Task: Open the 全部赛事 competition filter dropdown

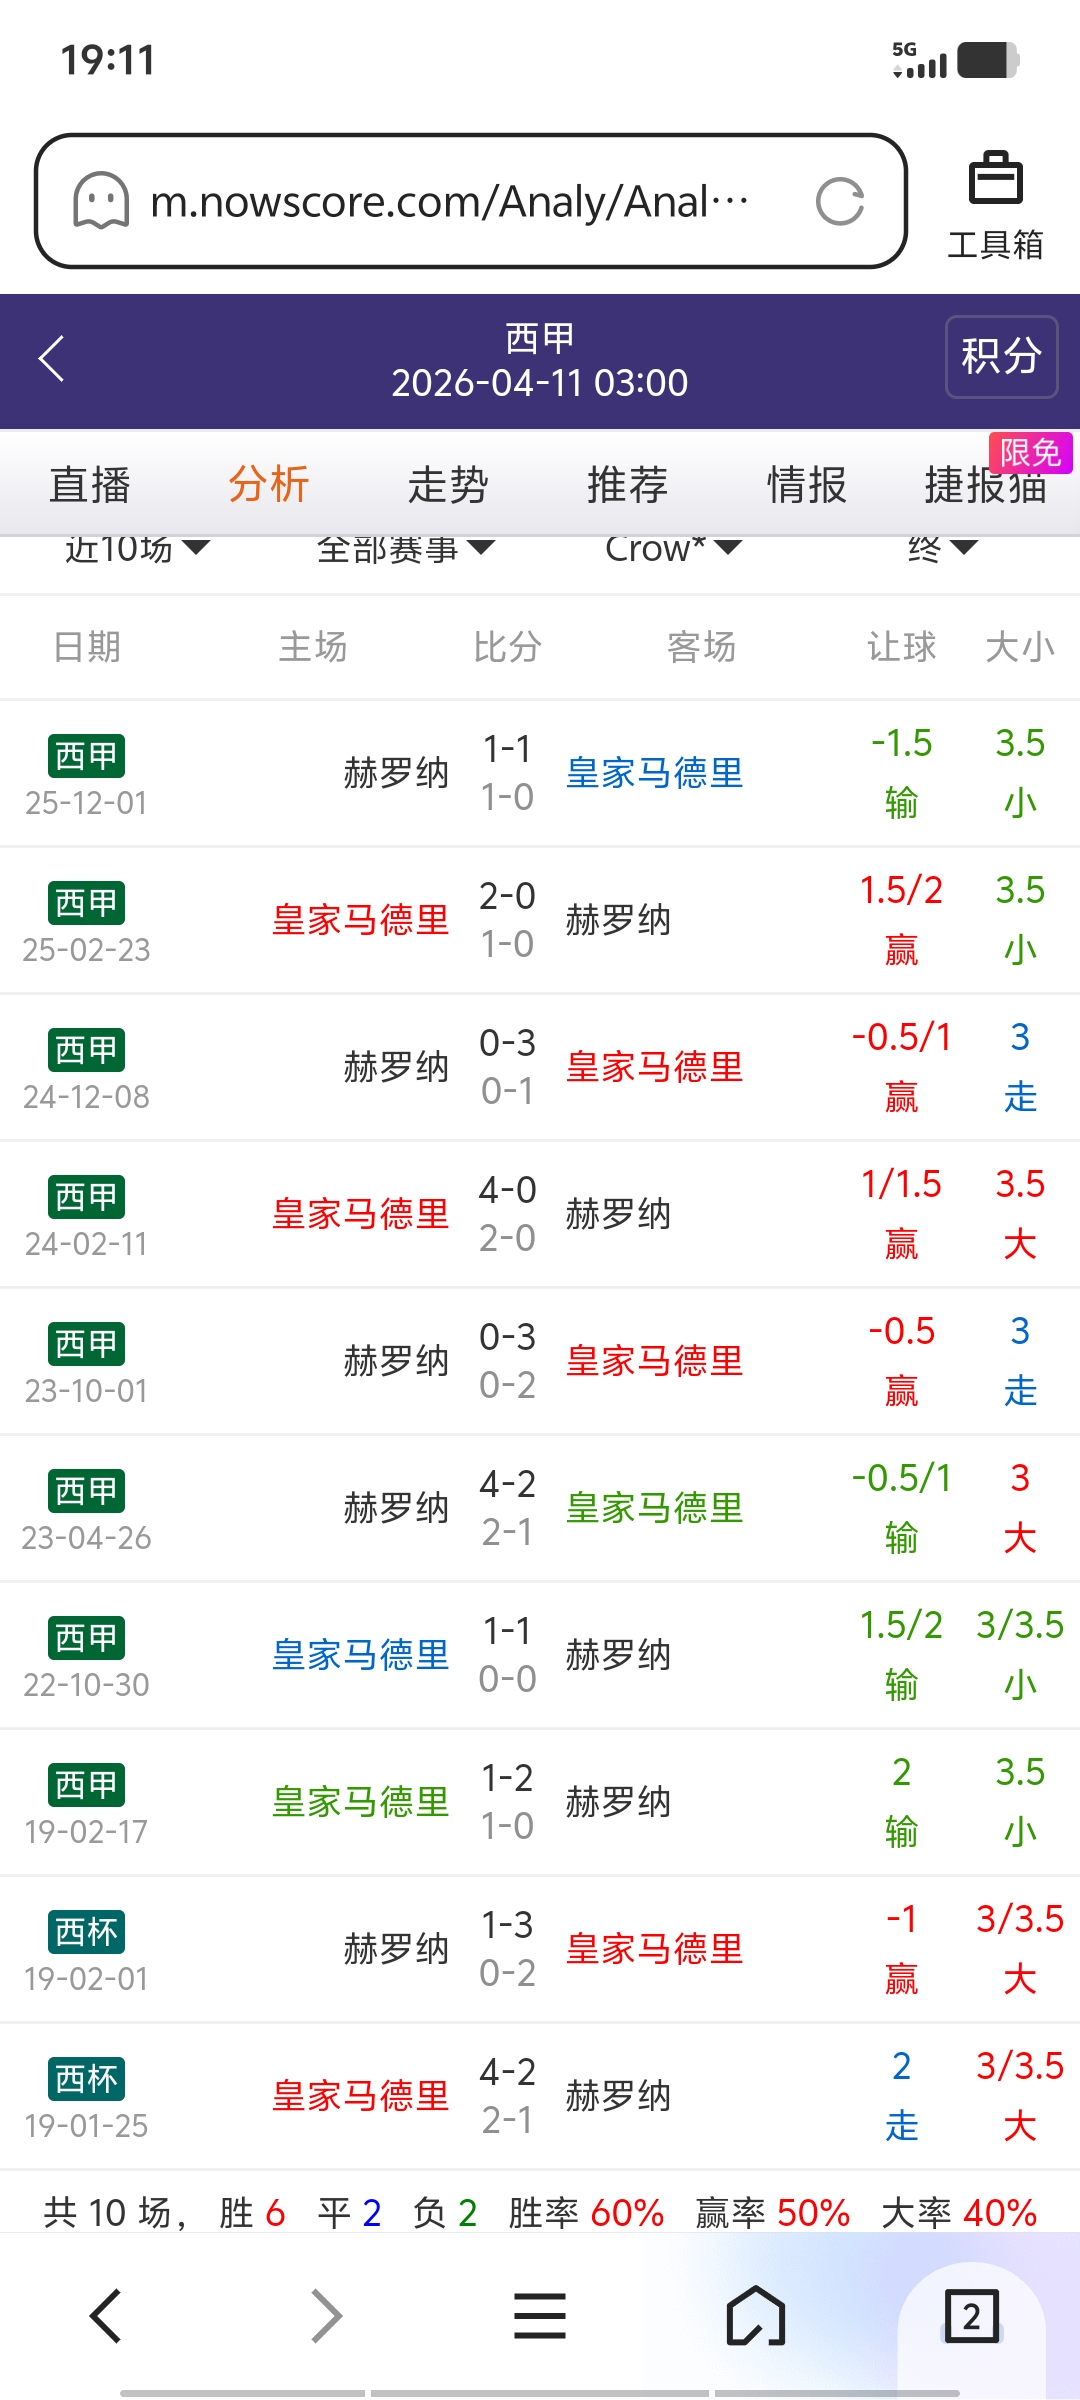Action: [405, 548]
